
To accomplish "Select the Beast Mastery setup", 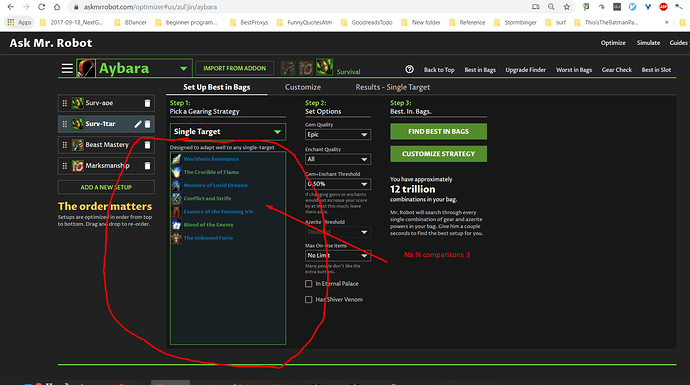I will [x=106, y=145].
